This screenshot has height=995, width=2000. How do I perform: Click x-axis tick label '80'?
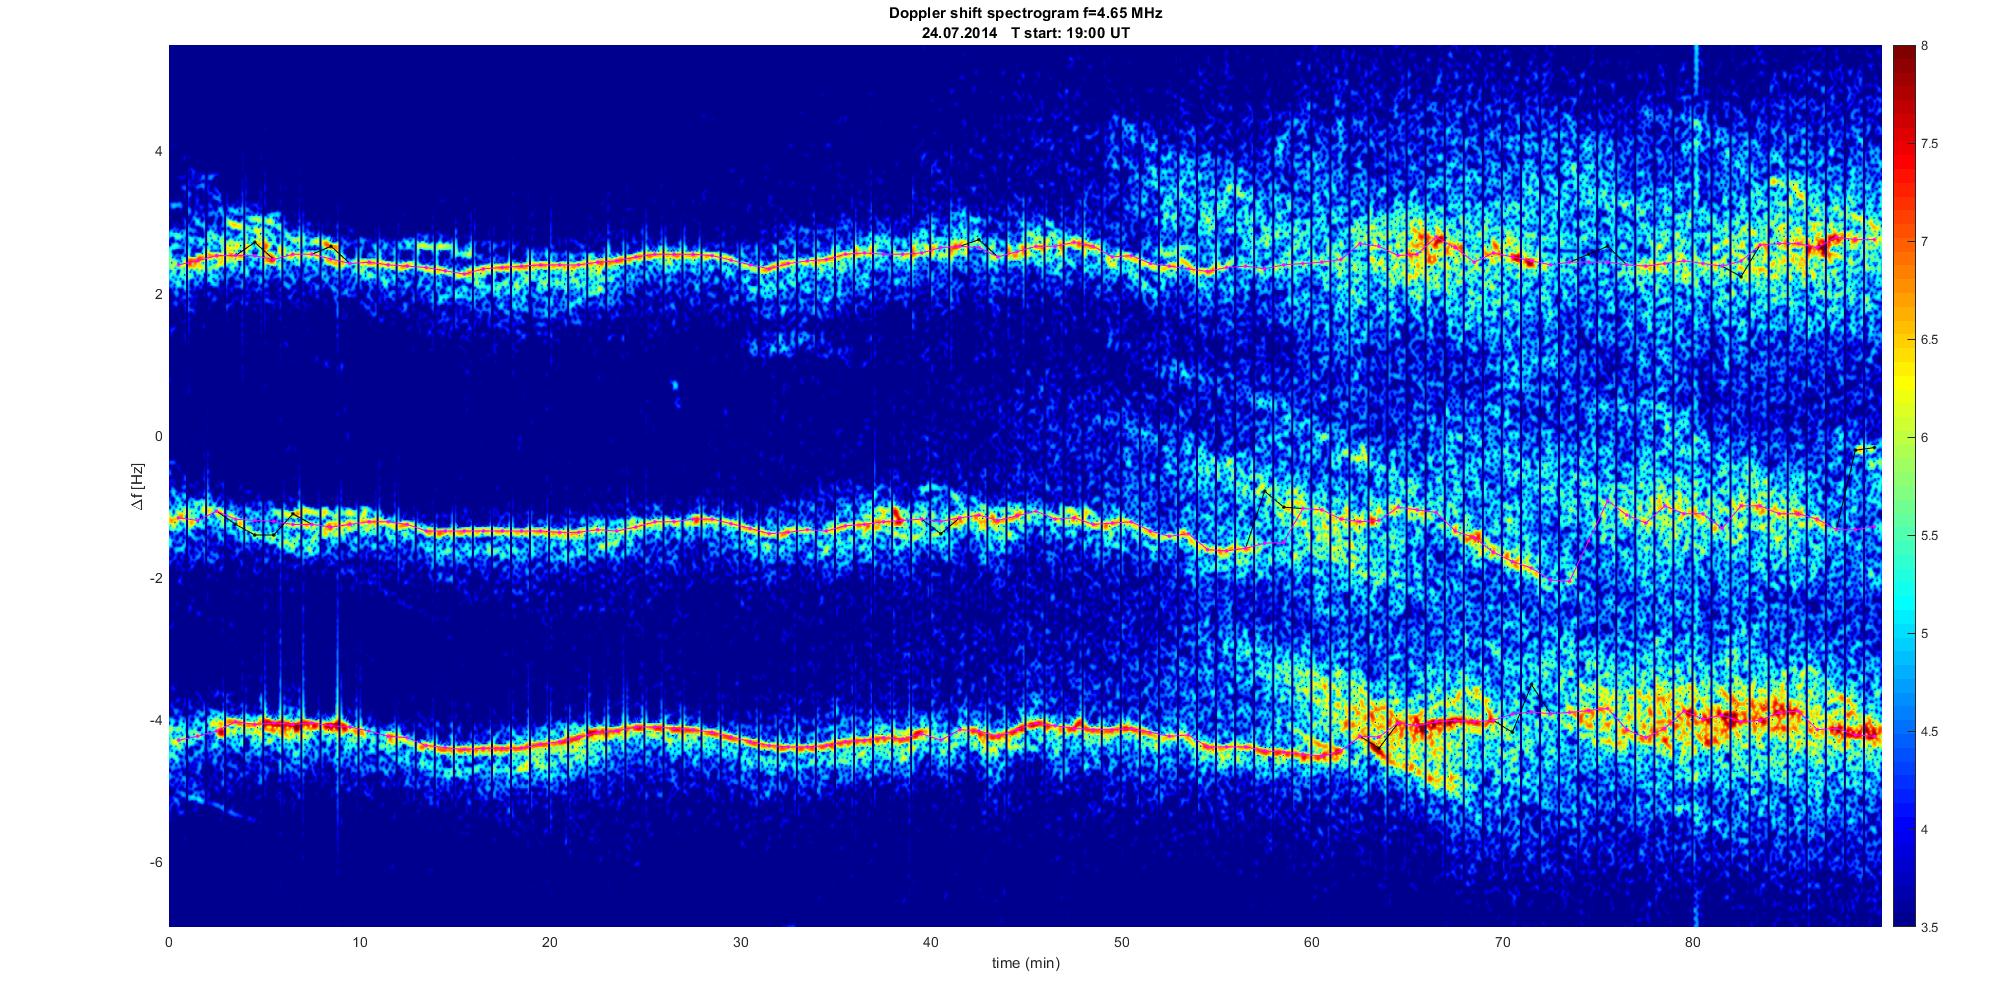pyautogui.click(x=1693, y=941)
